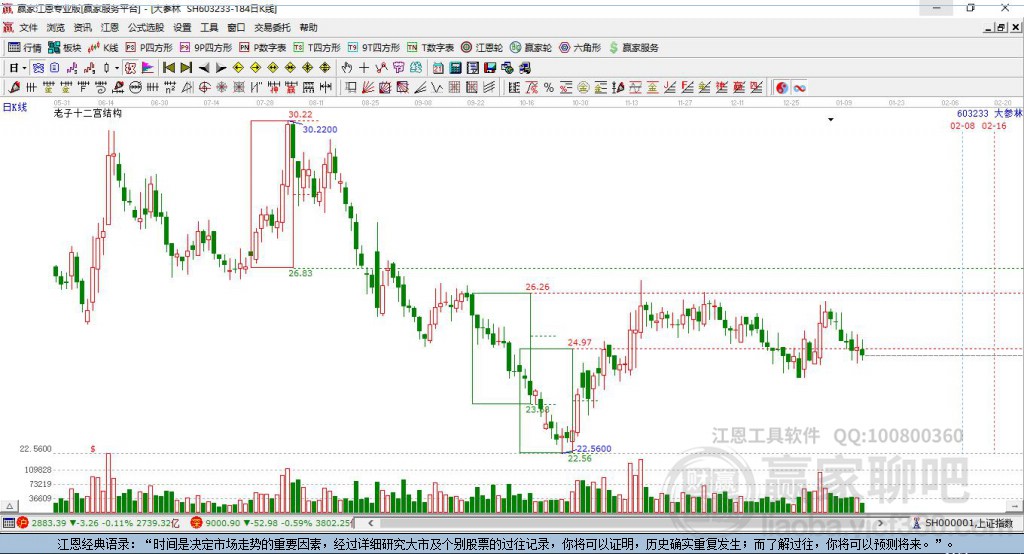The height and width of the screenshot is (554, 1024).
Task: Open the P四方形 tool
Action: click(149, 48)
